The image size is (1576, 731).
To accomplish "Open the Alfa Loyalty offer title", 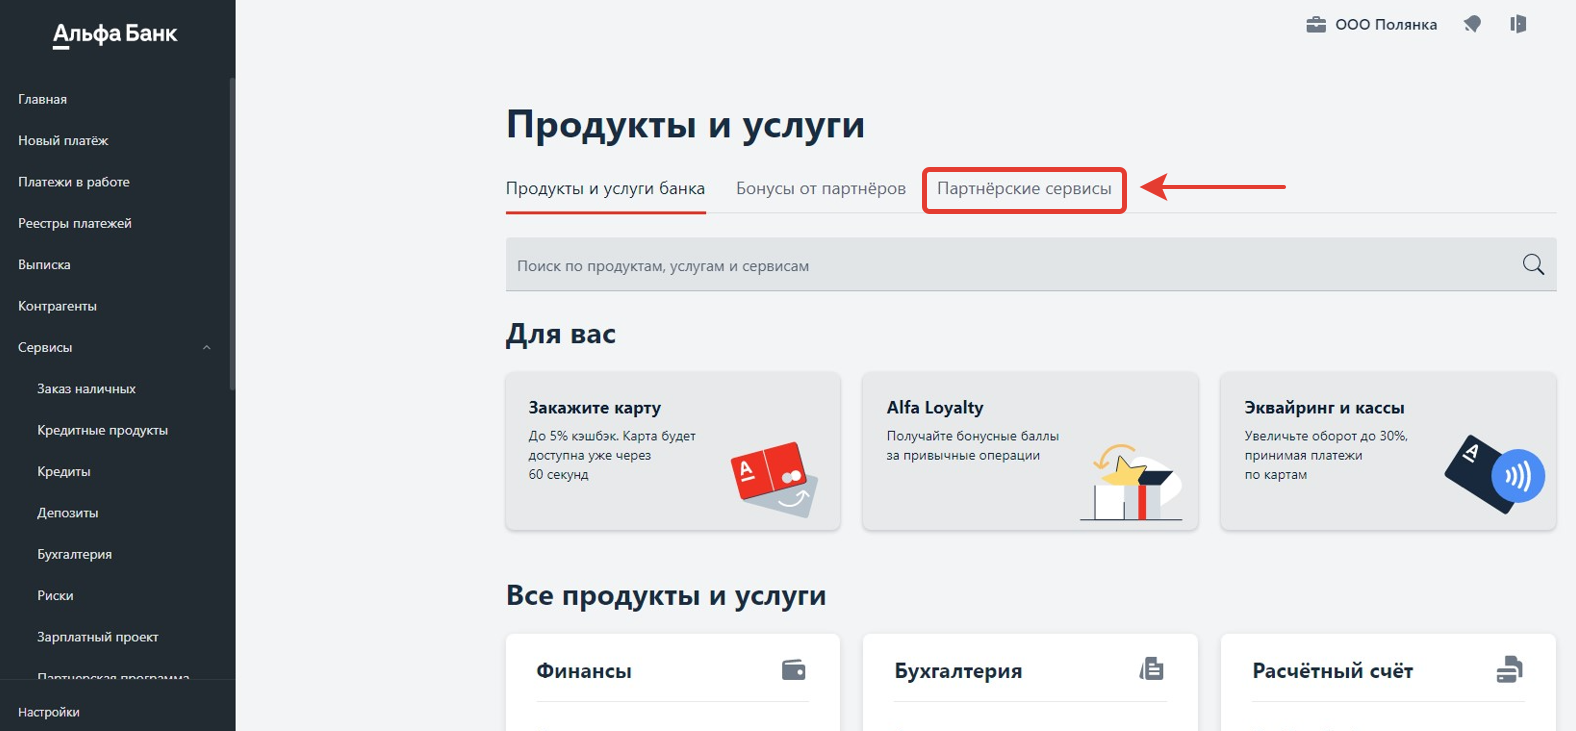I will click(x=935, y=407).
